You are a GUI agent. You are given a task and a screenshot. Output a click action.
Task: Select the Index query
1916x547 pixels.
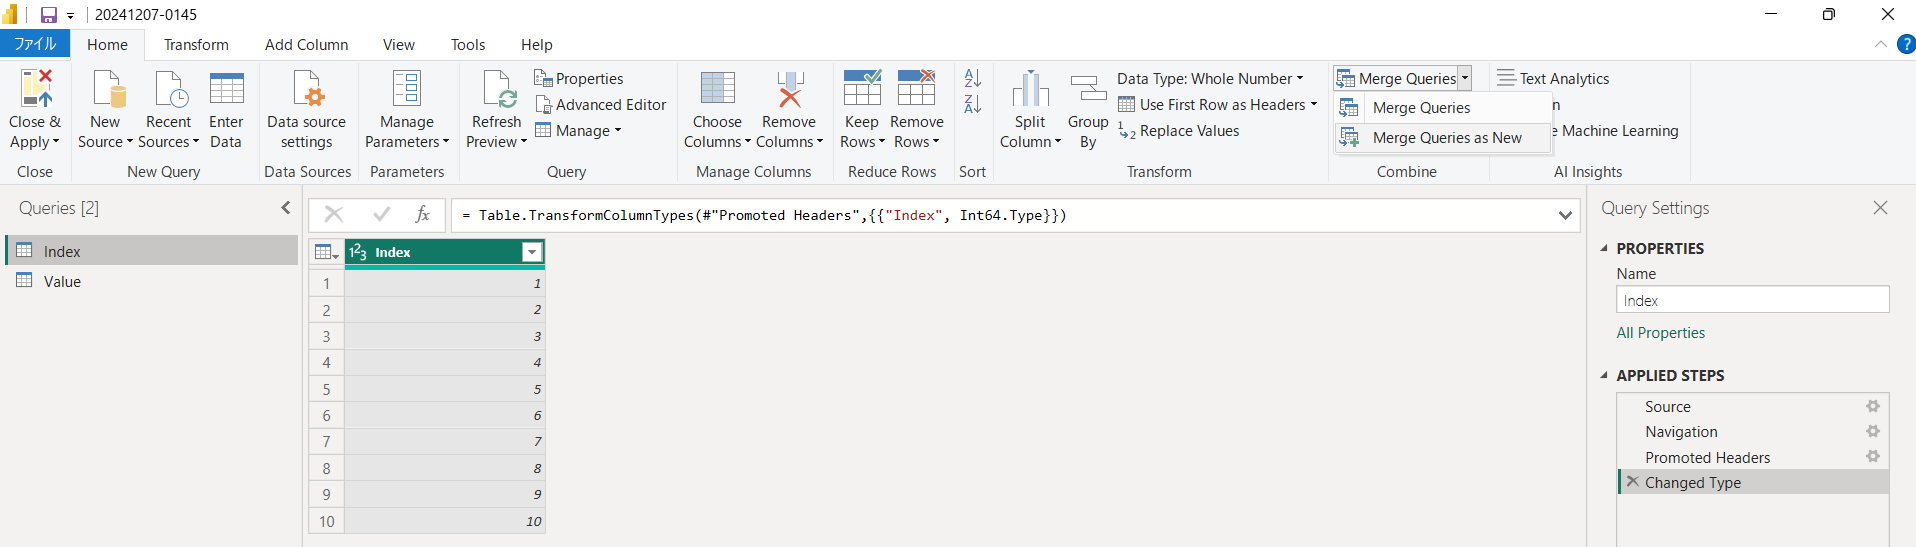point(152,251)
